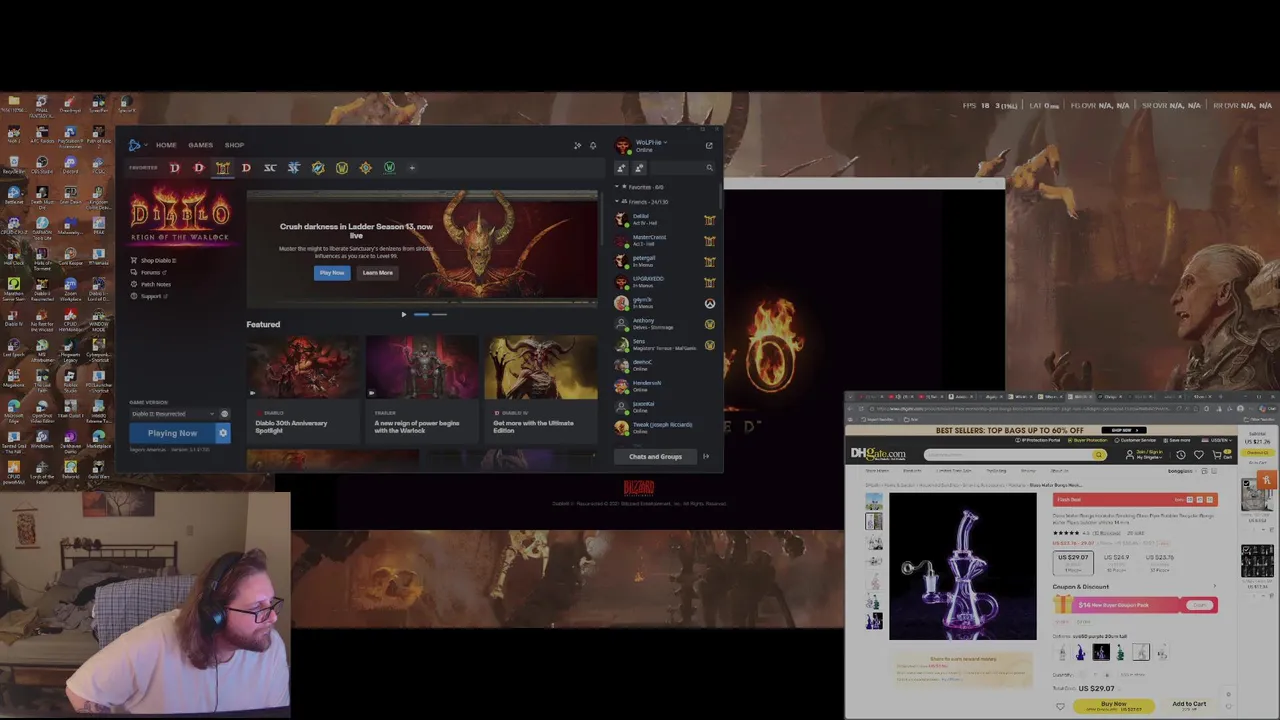Open DHgate shopping cart icon
Screen dimensions: 1280x720
[1216, 455]
